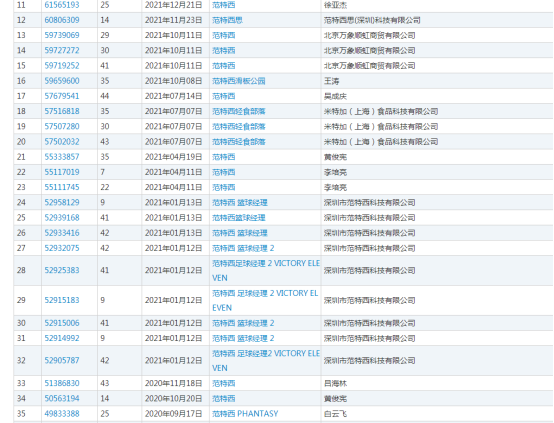Open application number 52932075 link
The width and height of the screenshot is (554, 423).
tap(62, 248)
